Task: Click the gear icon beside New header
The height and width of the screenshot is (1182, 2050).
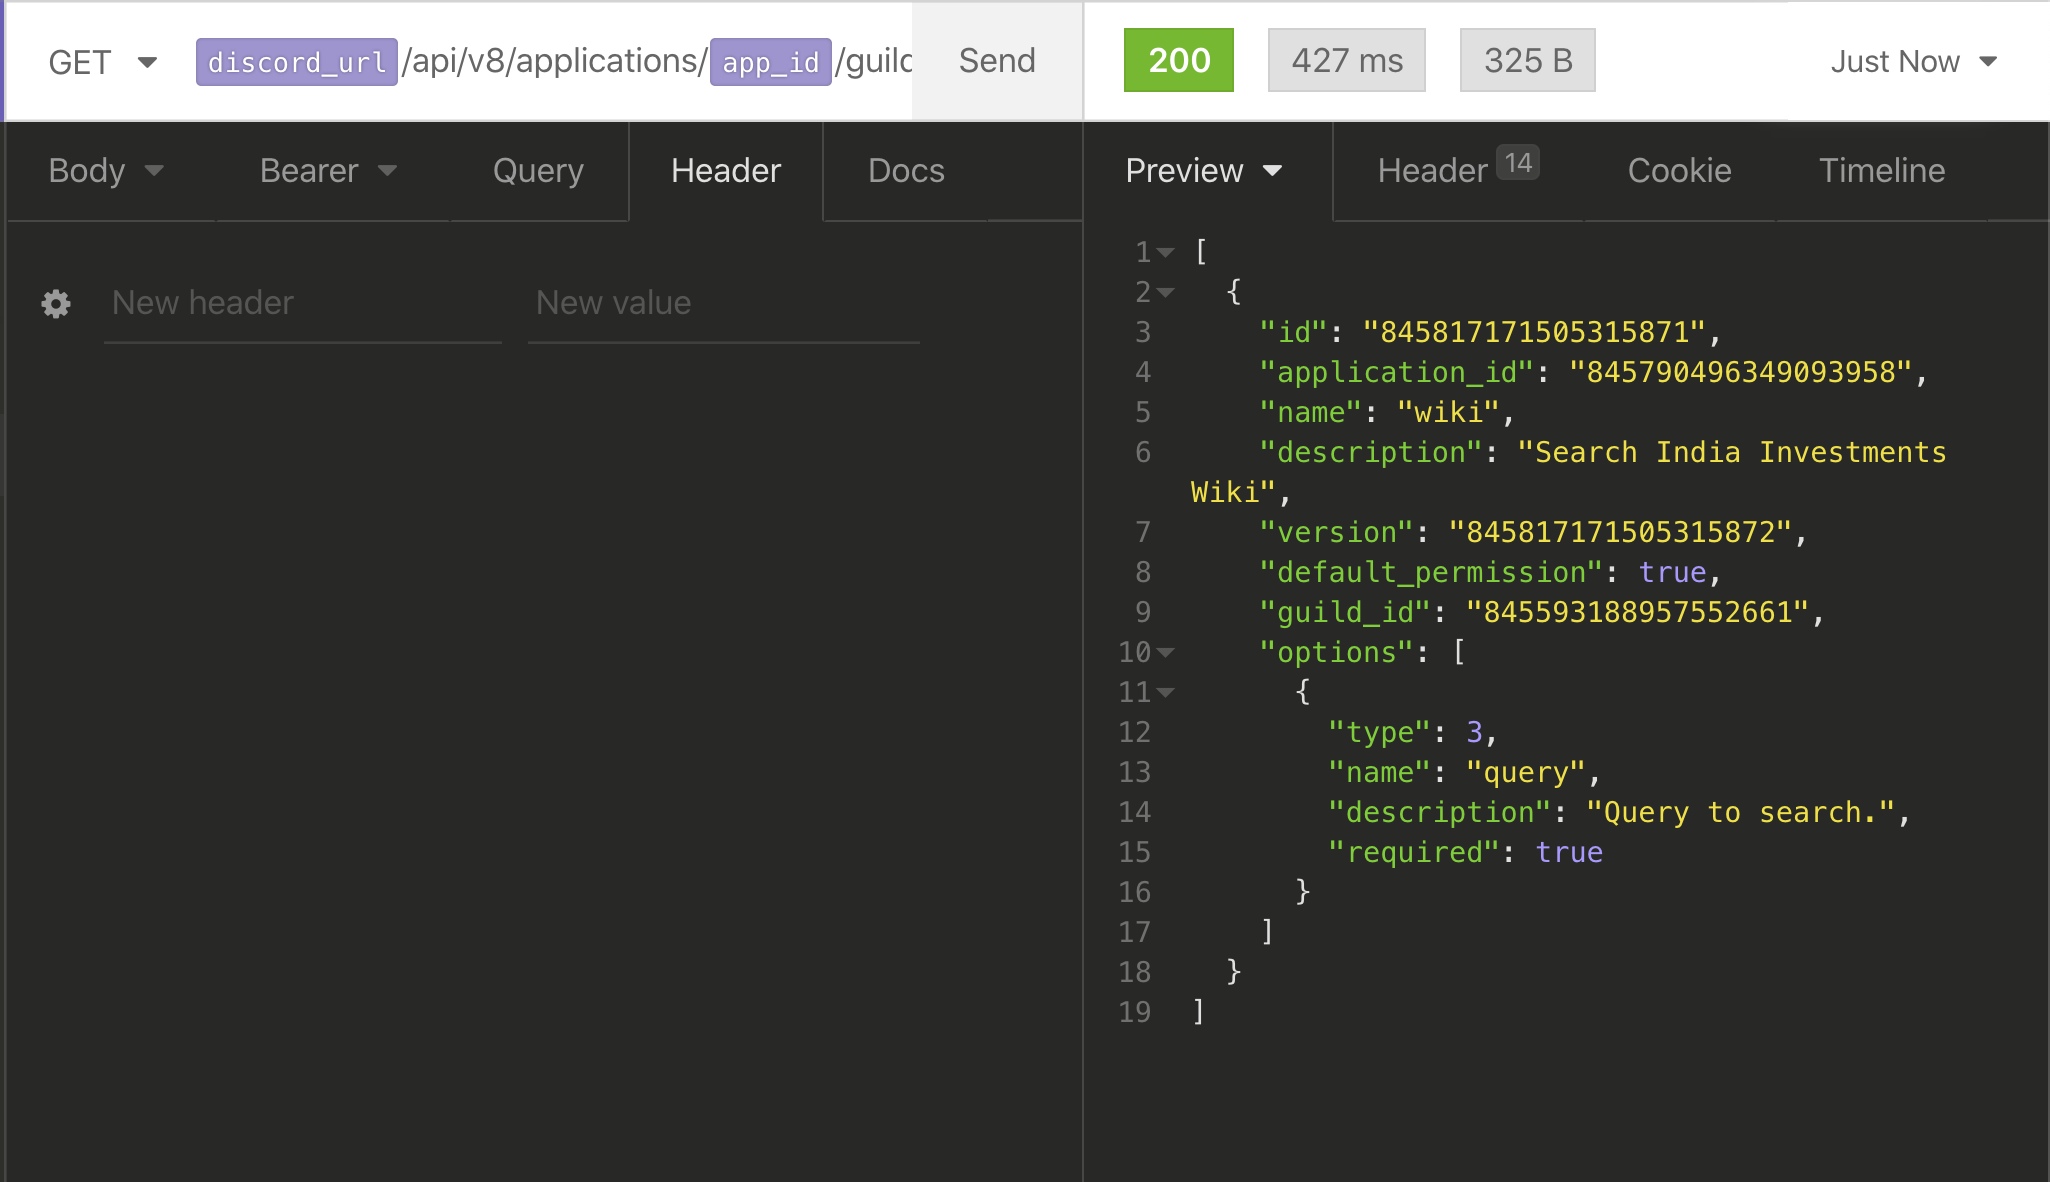Action: pyautogui.click(x=56, y=304)
